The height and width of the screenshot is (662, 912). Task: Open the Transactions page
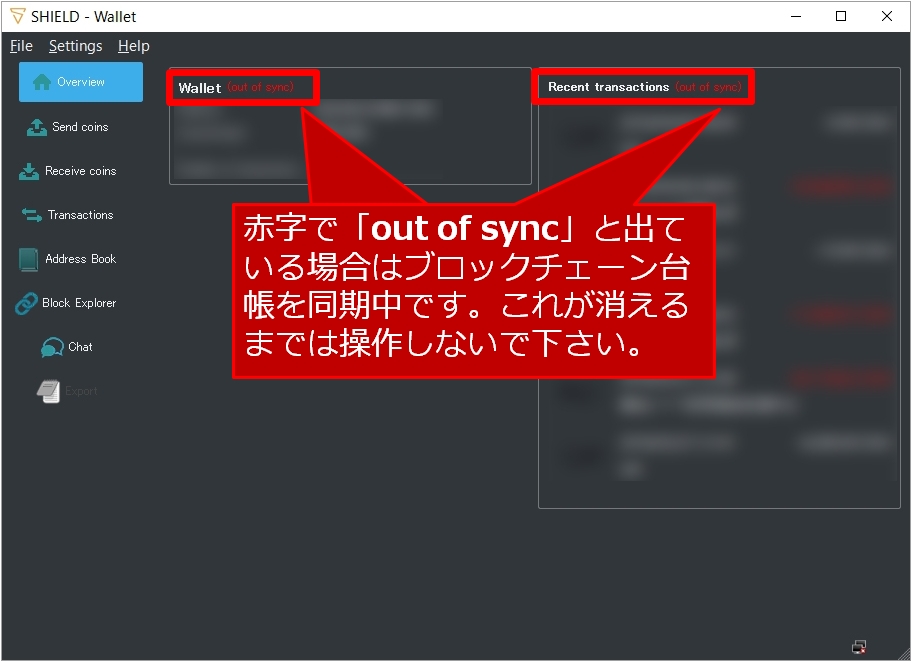click(81, 215)
